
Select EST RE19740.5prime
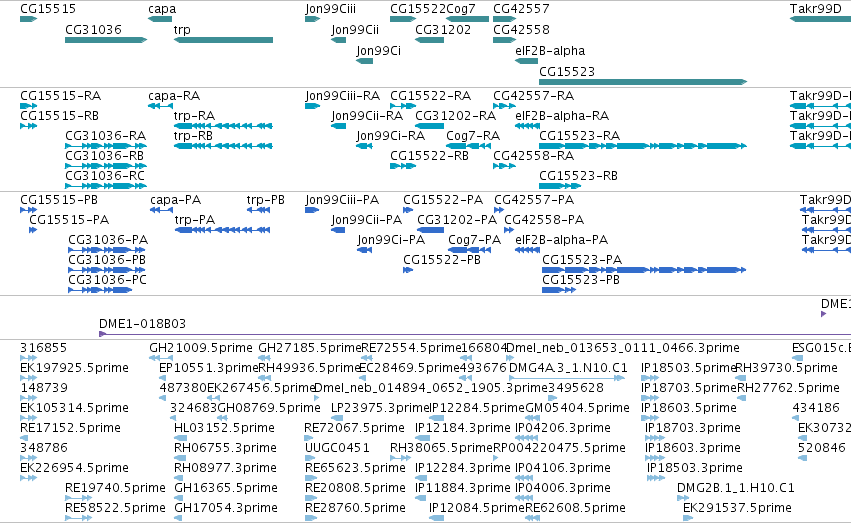[79, 499]
